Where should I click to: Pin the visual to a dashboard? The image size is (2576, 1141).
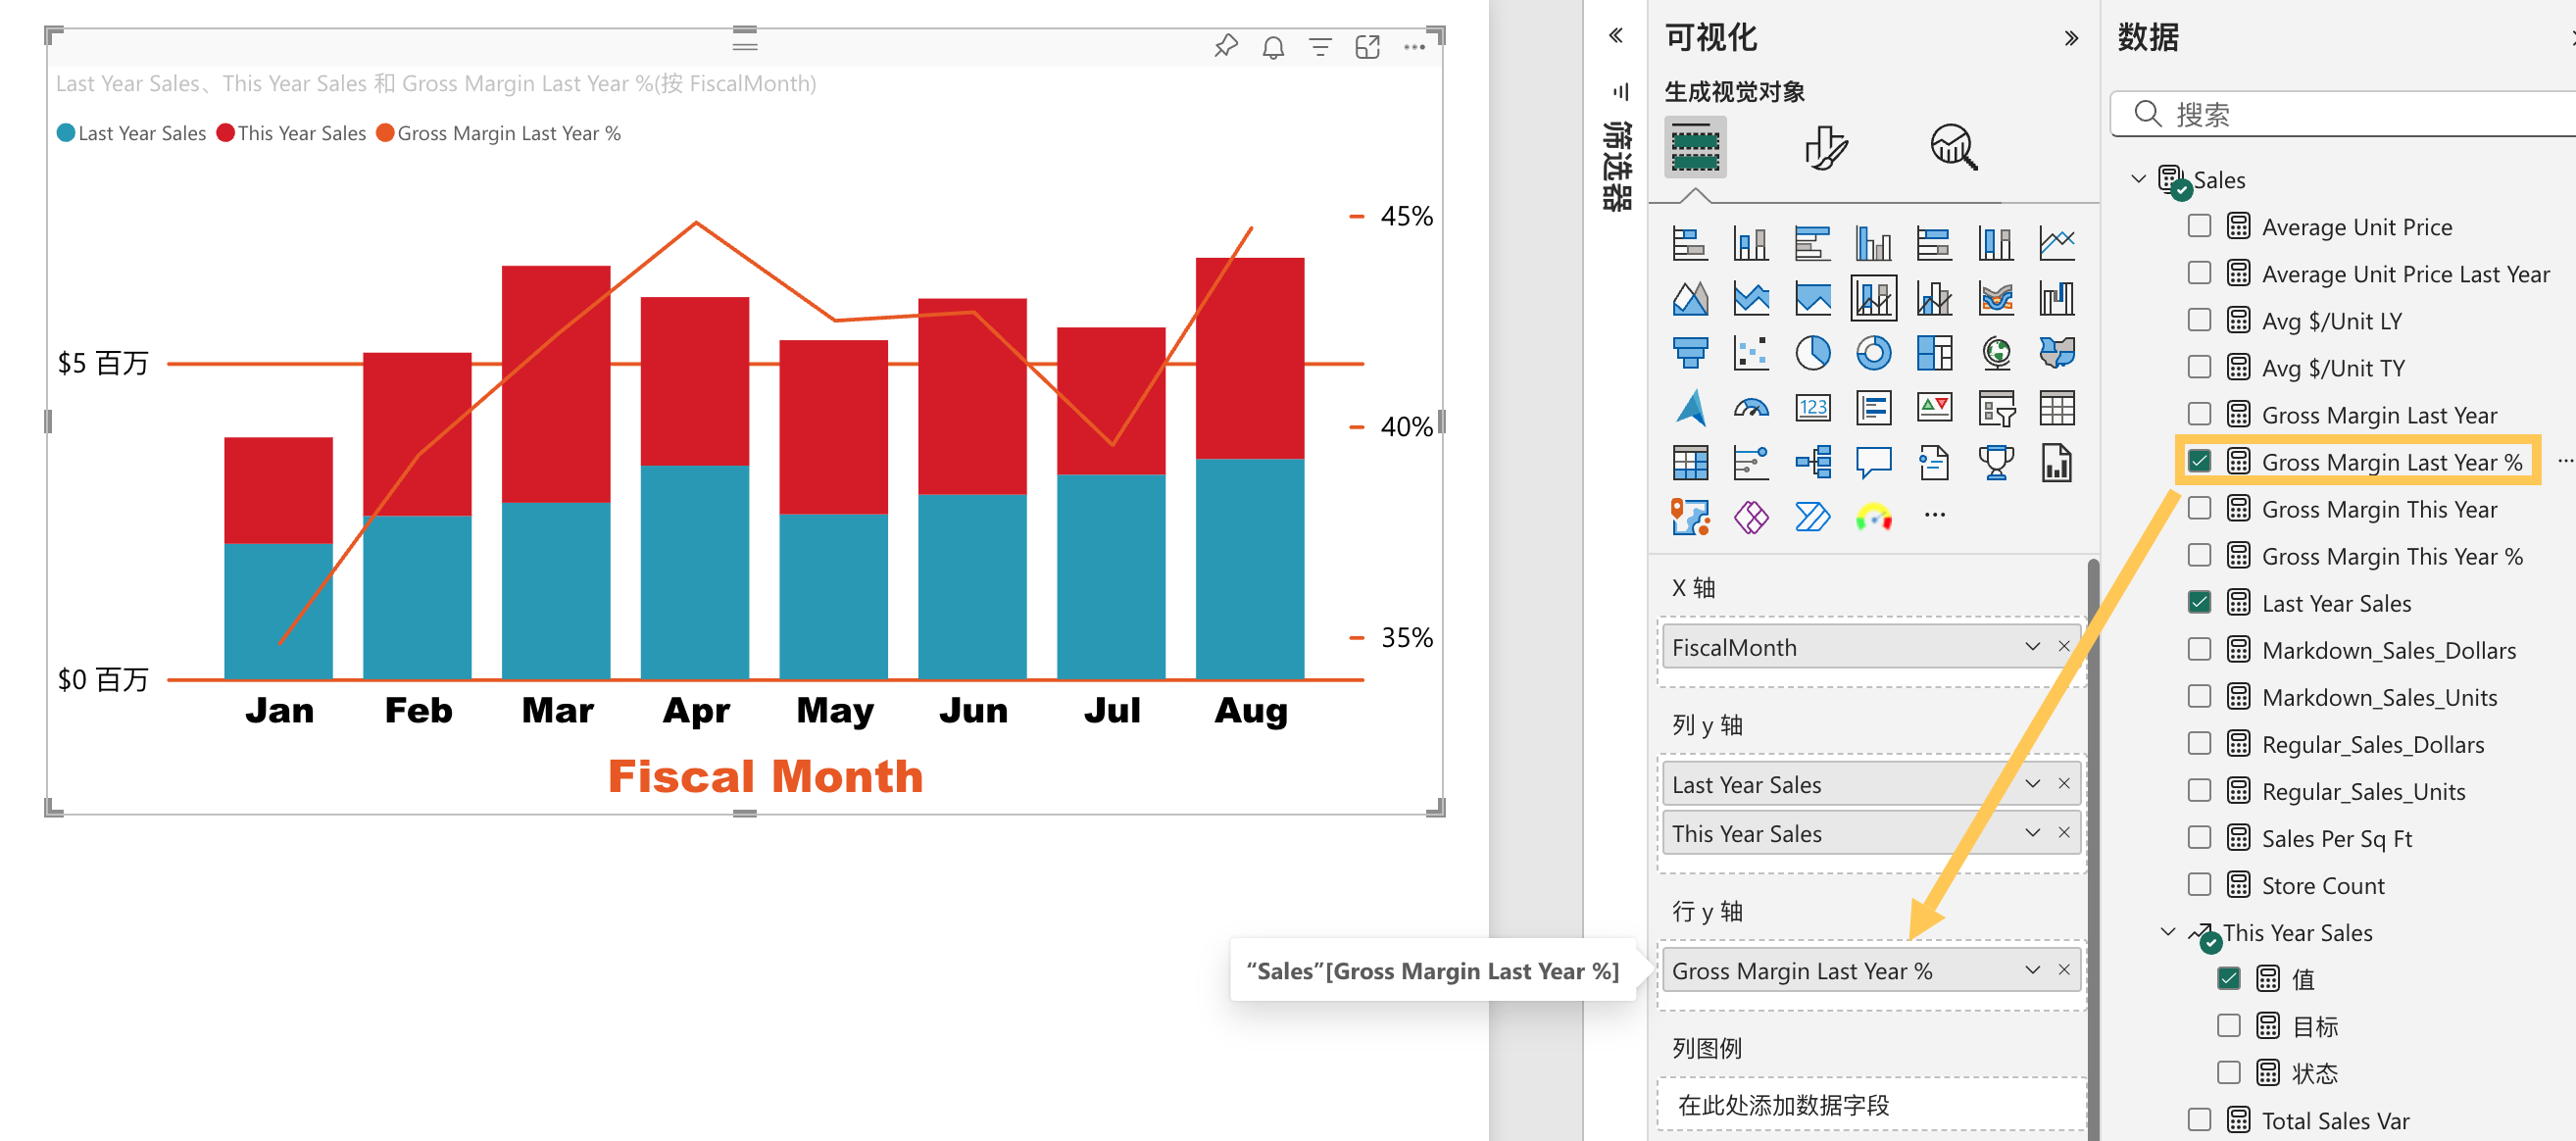coord(1225,47)
